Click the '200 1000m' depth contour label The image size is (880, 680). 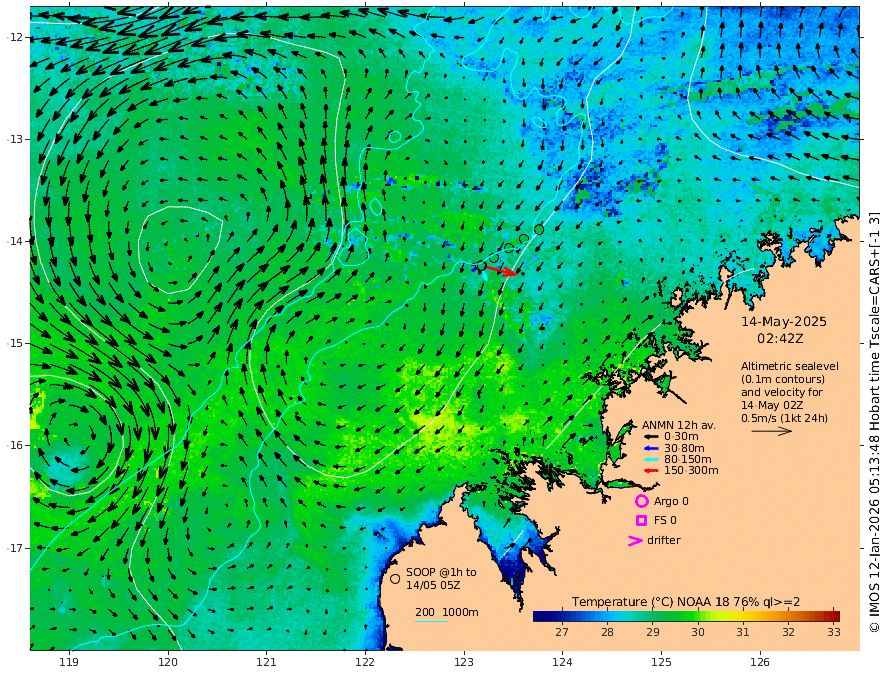pyautogui.click(x=447, y=612)
